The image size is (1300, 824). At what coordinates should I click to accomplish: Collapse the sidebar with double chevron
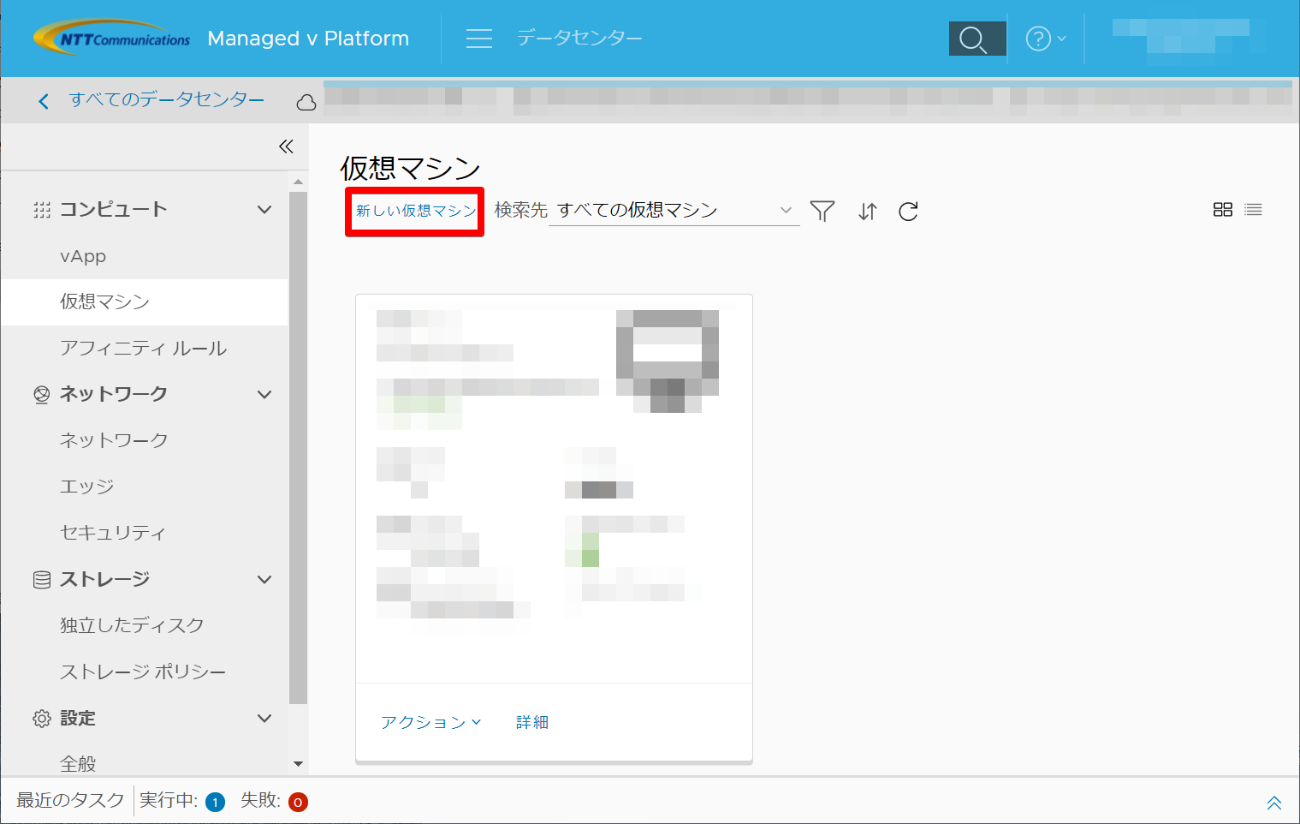click(x=286, y=146)
